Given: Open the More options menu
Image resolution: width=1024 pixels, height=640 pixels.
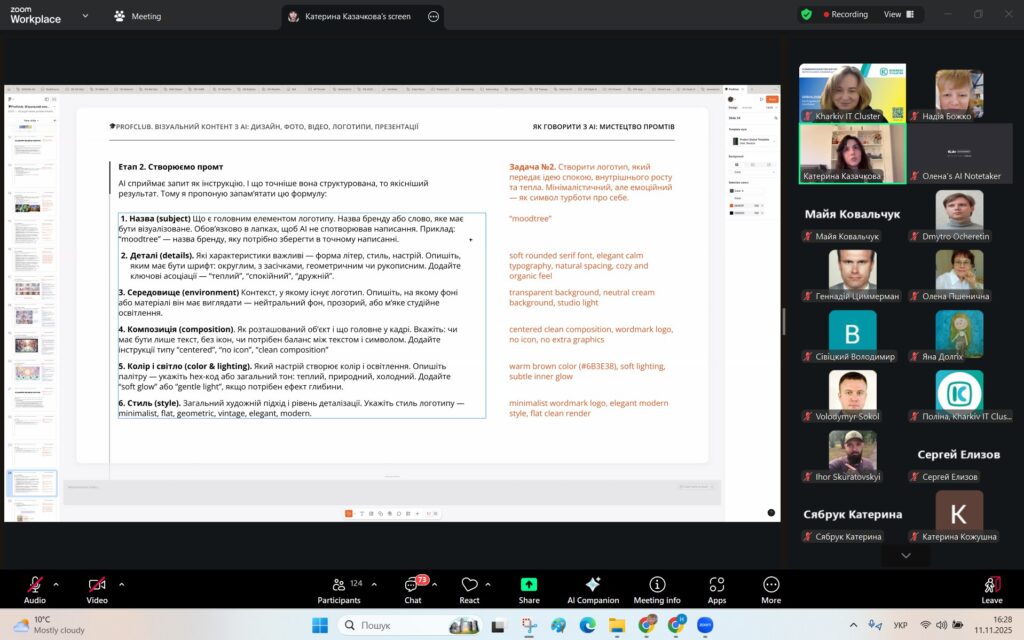Looking at the screenshot, I should (770, 585).
